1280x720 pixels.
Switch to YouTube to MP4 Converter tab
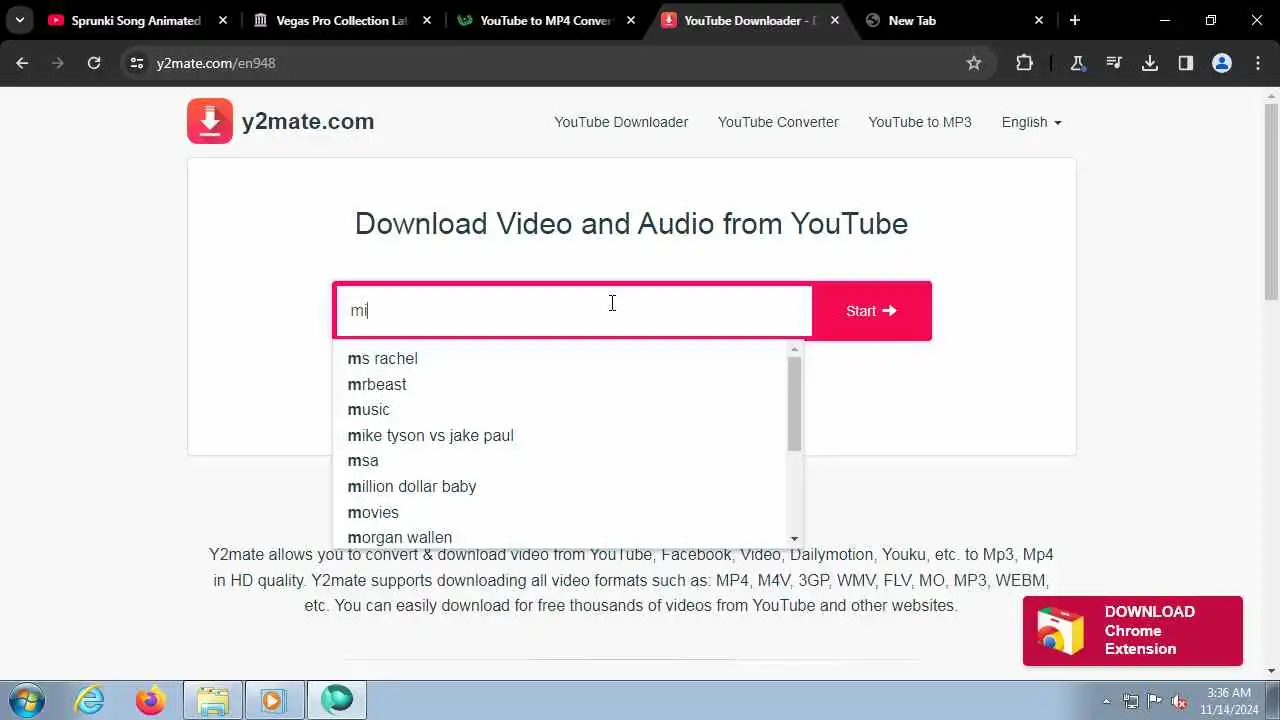click(x=535, y=20)
